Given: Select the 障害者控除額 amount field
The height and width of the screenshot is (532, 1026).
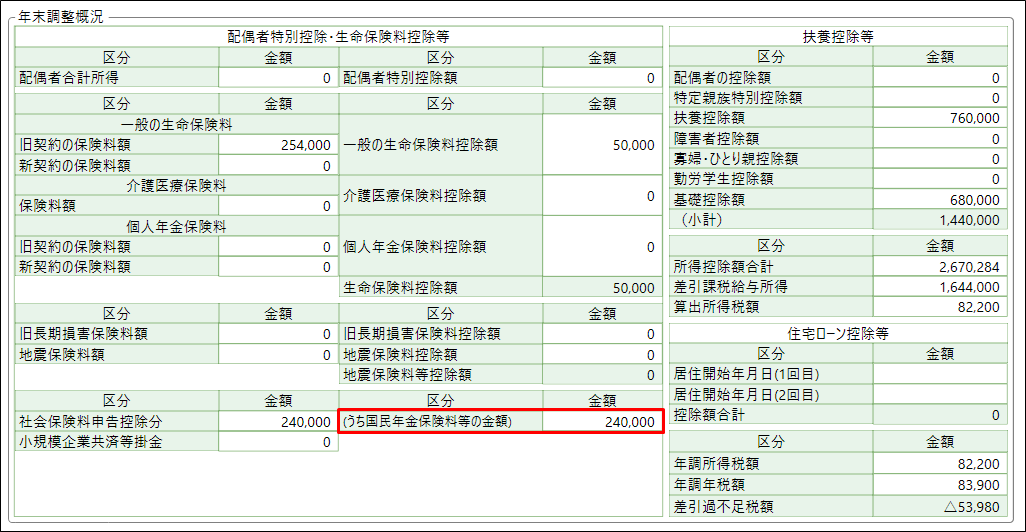Looking at the screenshot, I should (939, 138).
